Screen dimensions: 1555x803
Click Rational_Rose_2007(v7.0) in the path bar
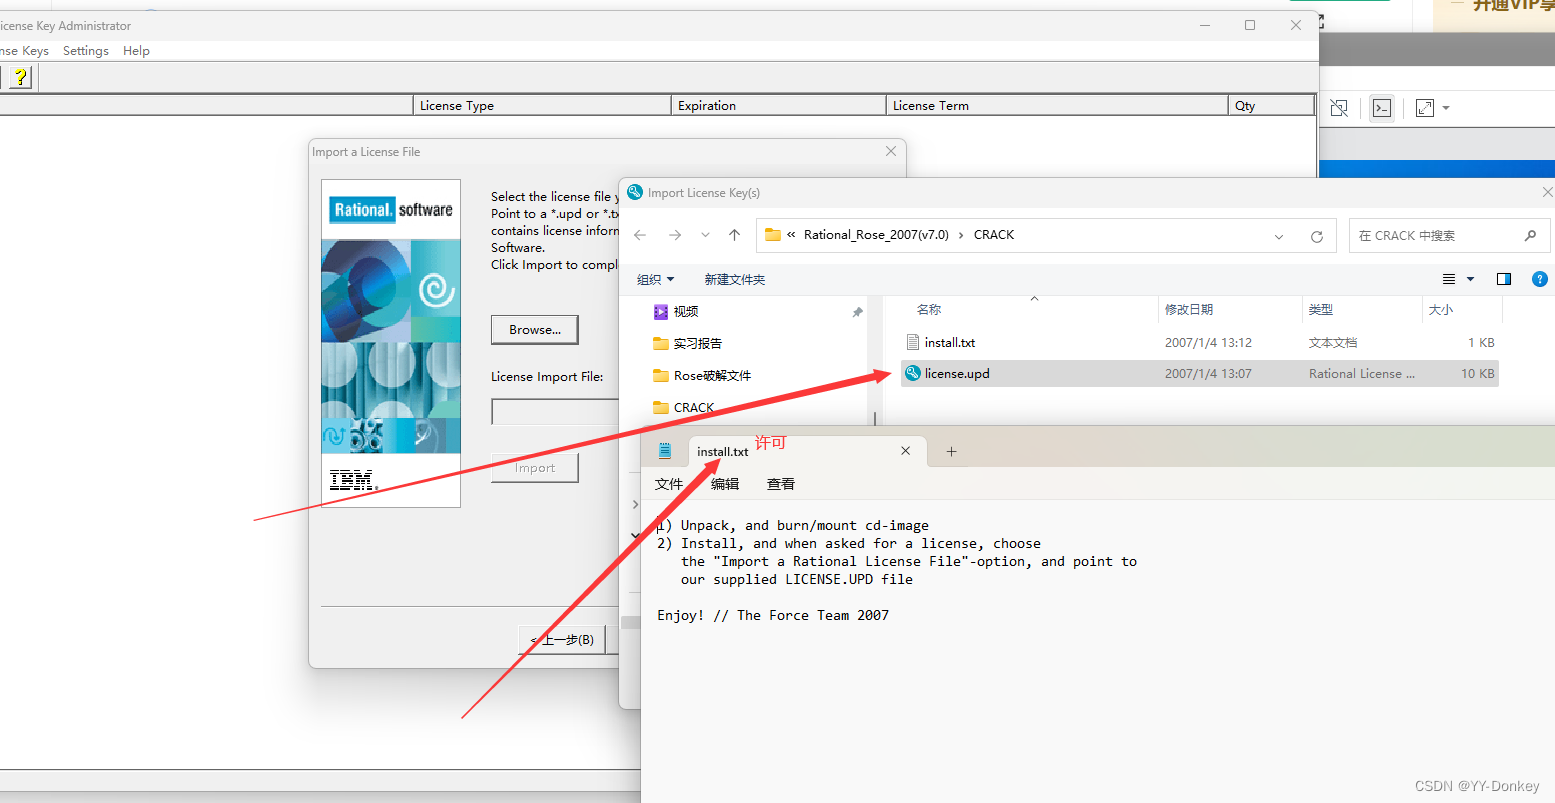point(876,235)
